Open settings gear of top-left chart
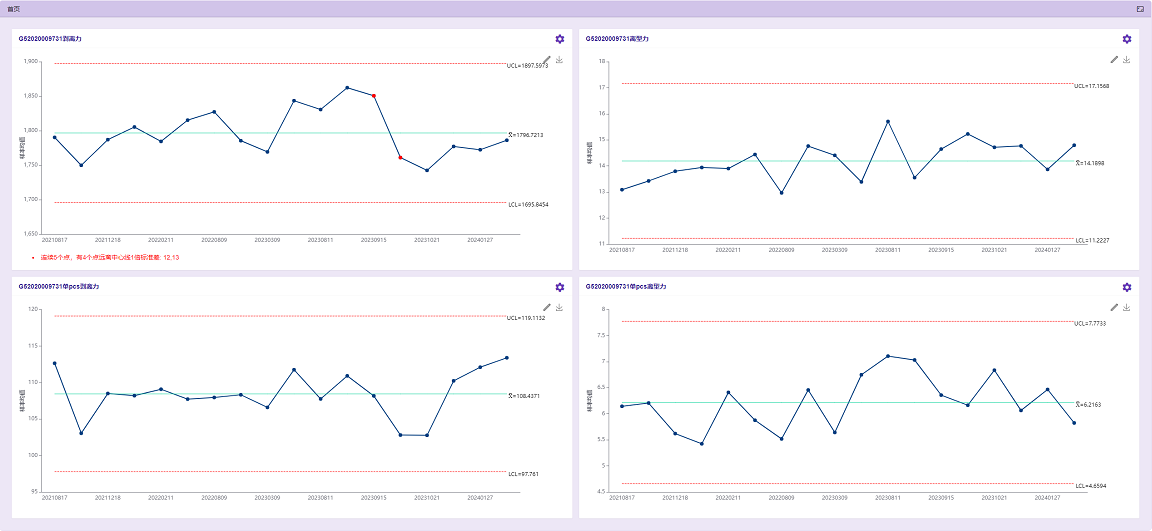This screenshot has height=531, width=1152. pos(560,39)
